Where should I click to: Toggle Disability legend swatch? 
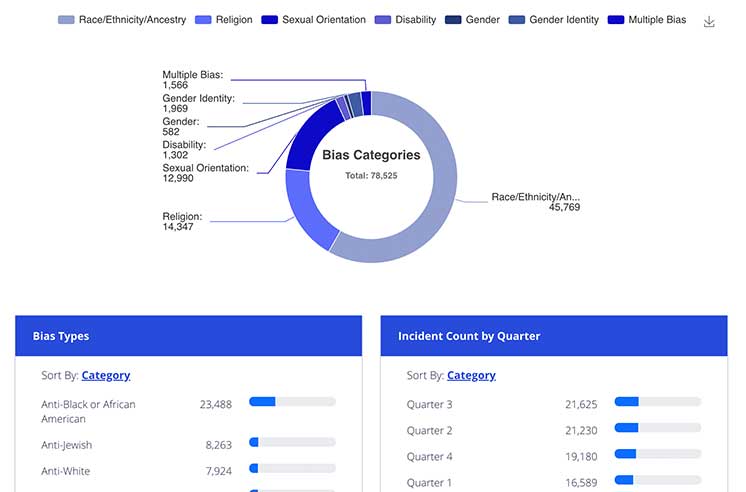click(x=383, y=20)
